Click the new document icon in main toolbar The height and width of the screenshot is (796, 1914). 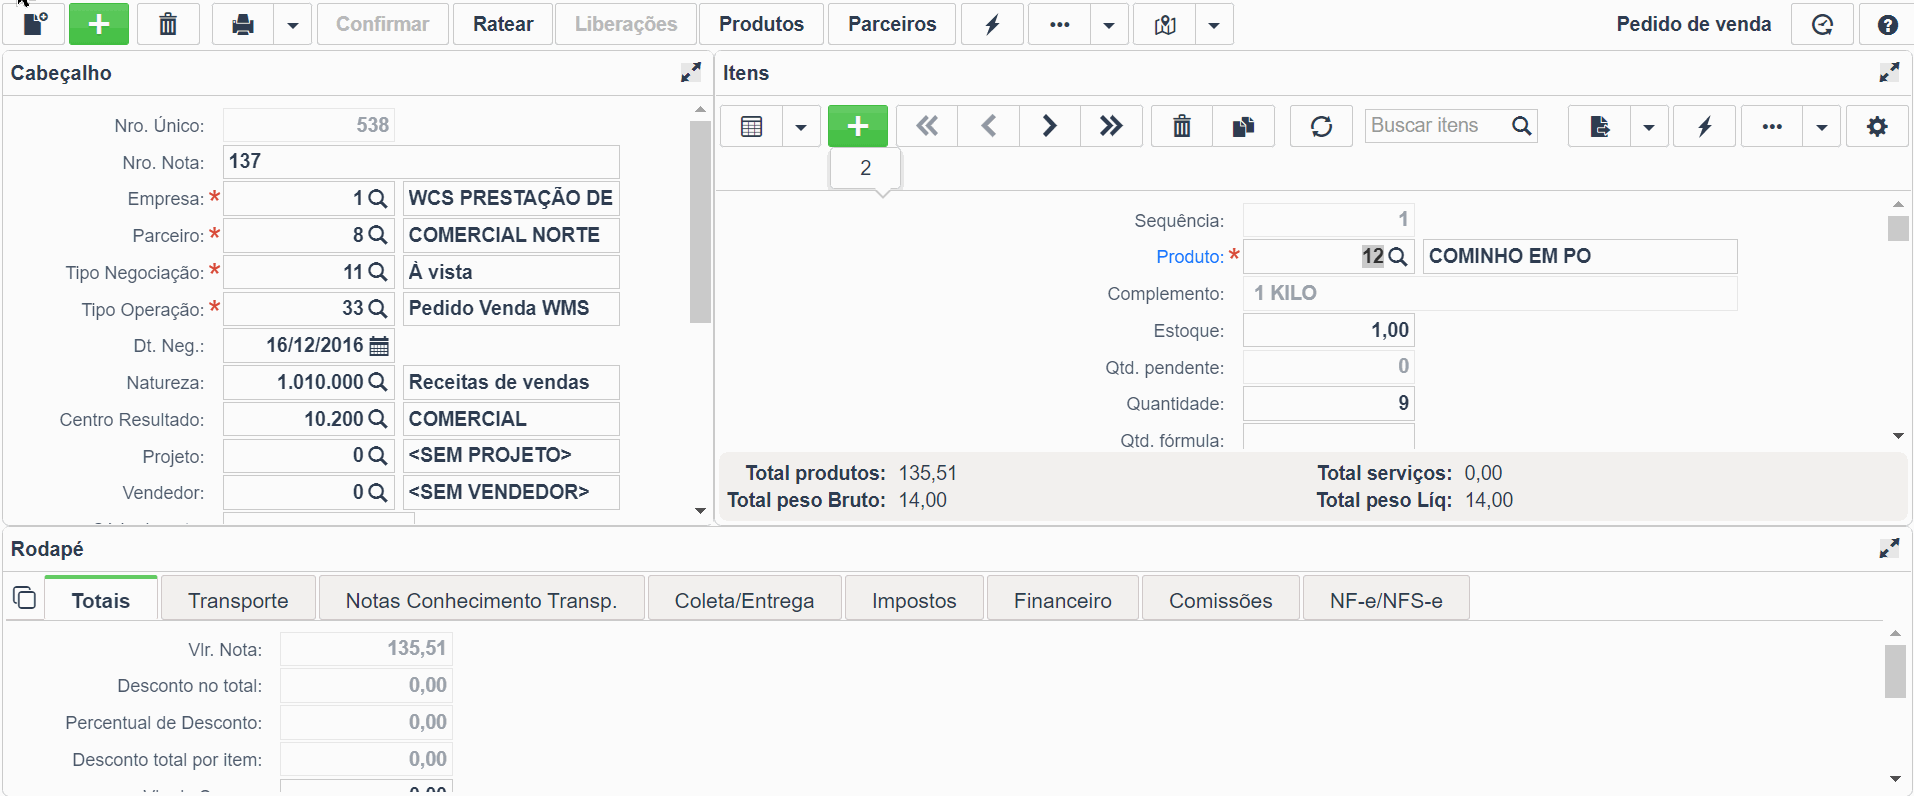click(x=35, y=24)
